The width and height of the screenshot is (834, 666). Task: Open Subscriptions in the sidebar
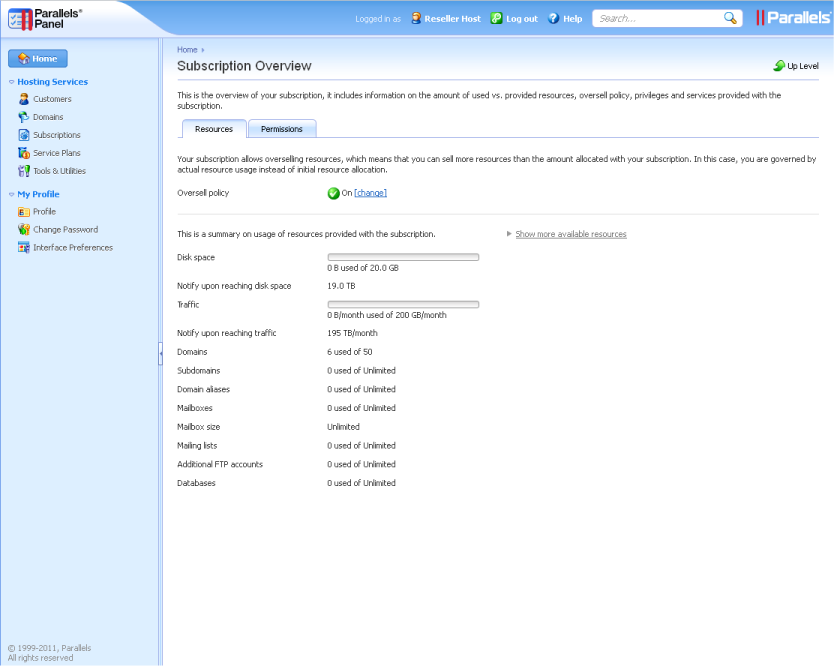point(57,135)
